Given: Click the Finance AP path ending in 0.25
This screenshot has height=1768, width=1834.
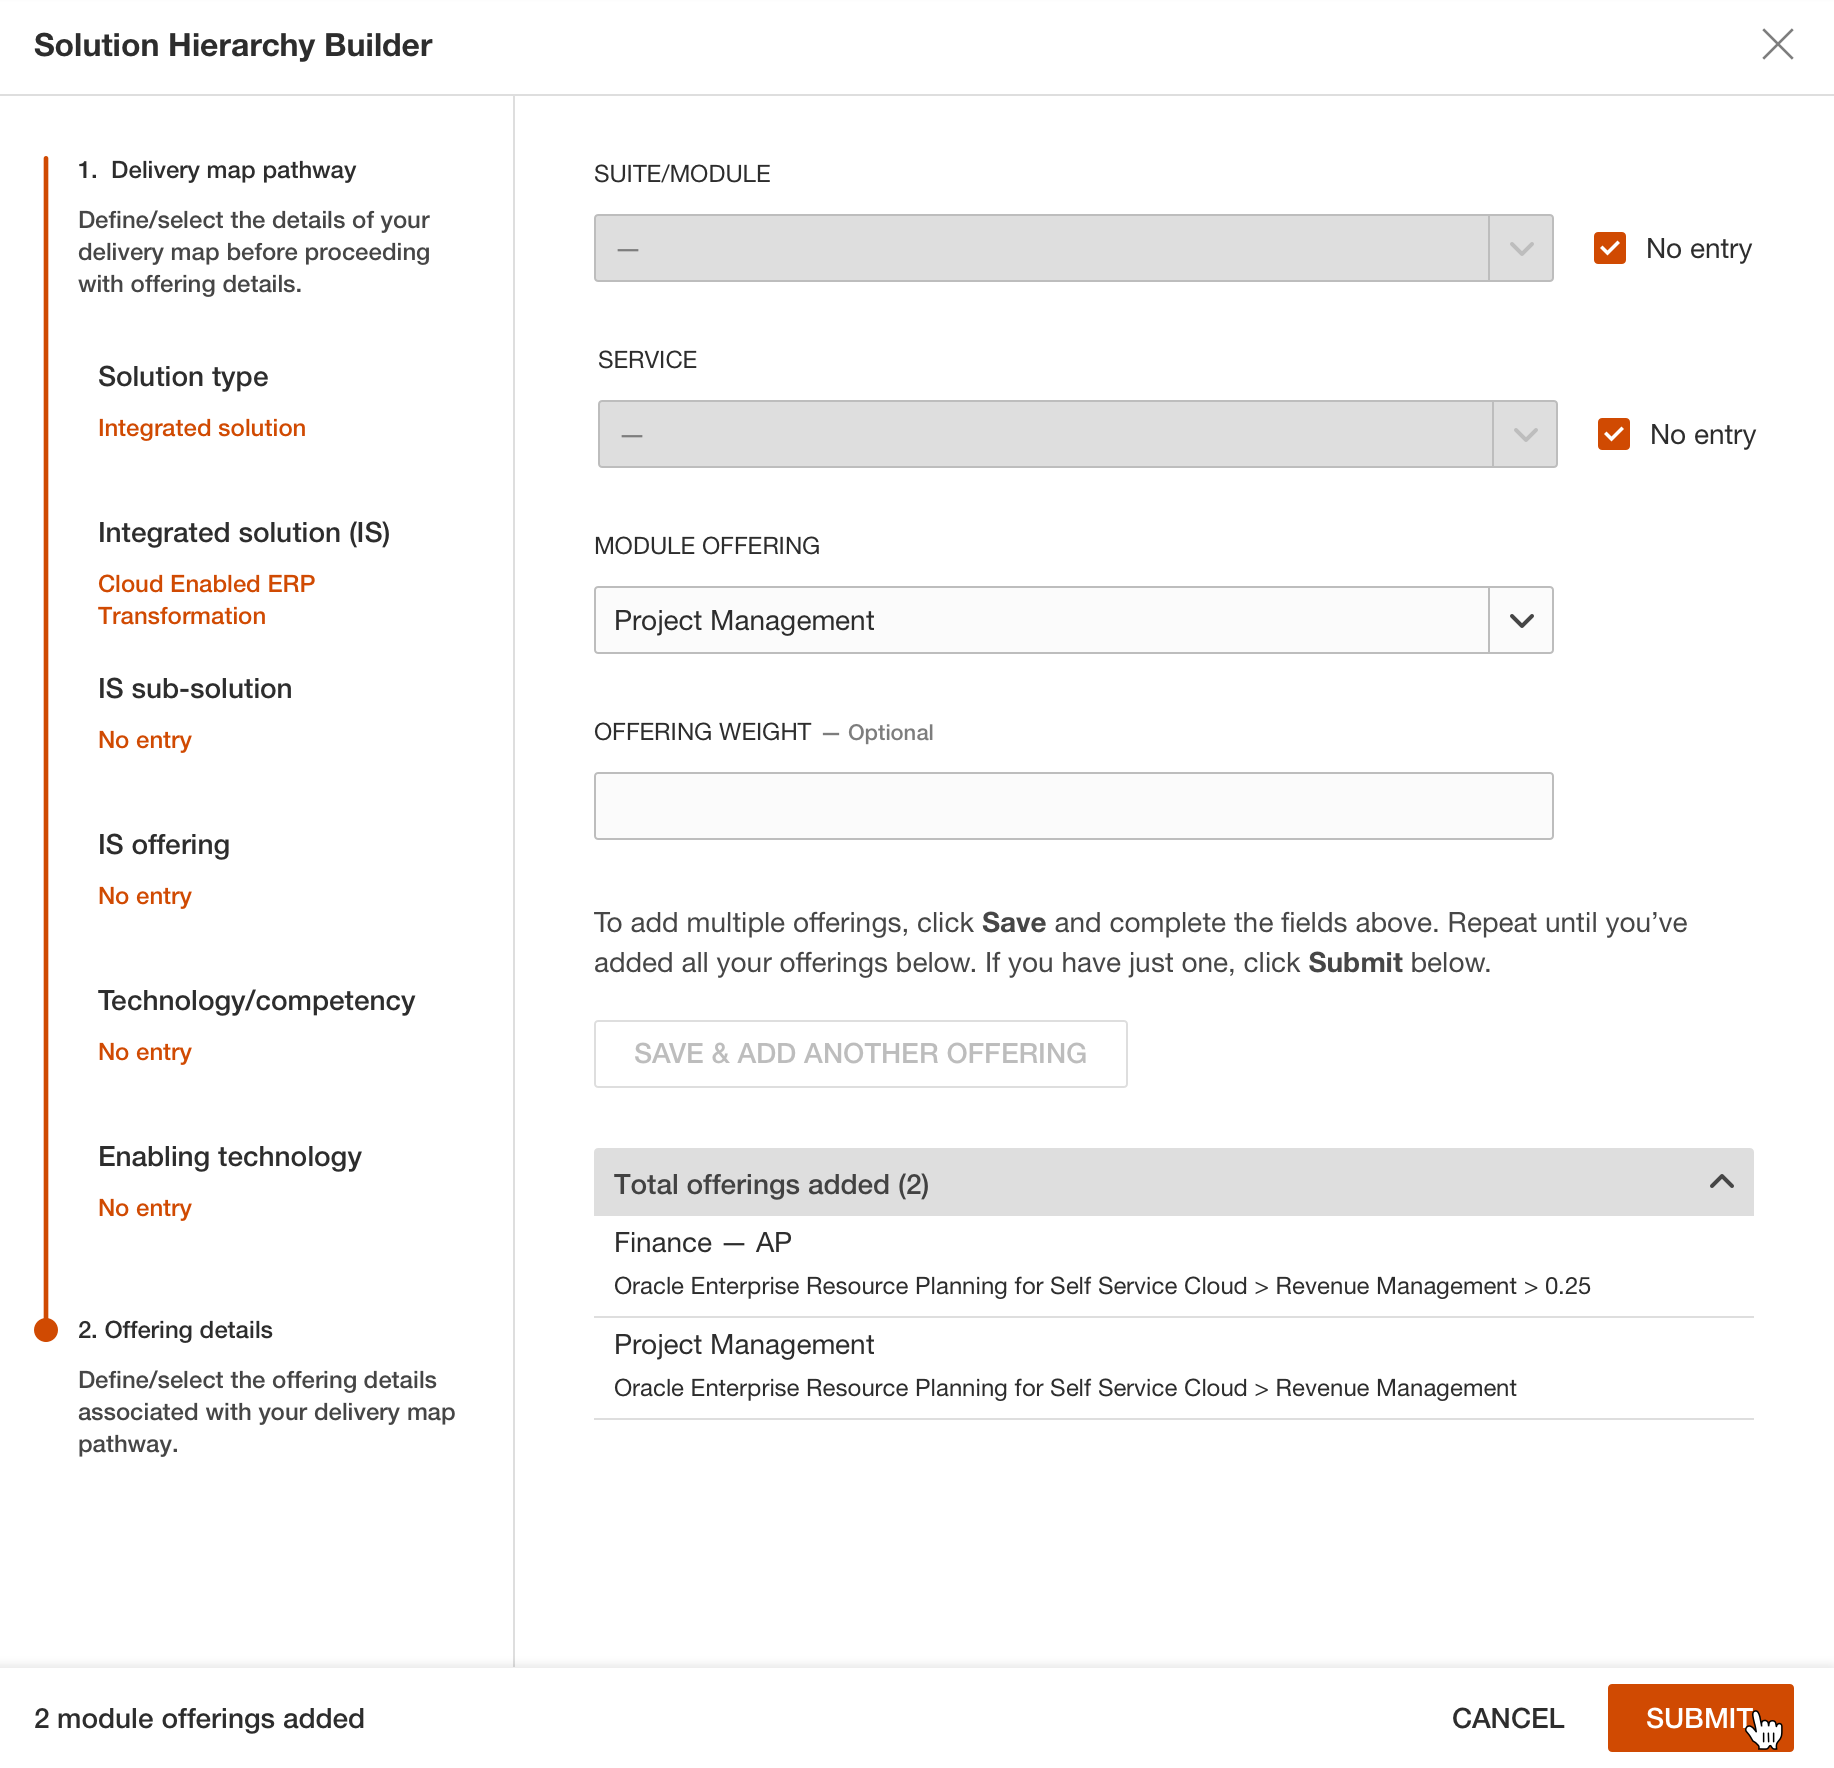Looking at the screenshot, I should point(1102,1286).
